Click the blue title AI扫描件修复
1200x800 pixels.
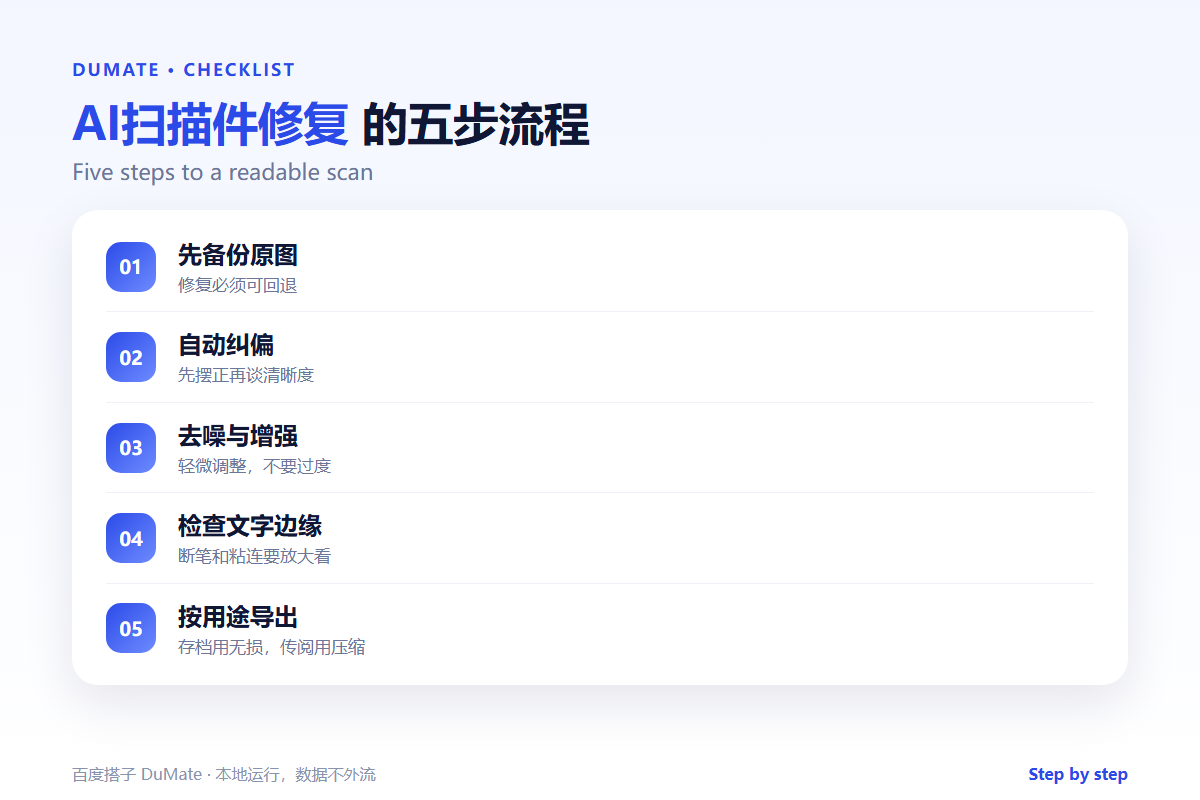point(210,124)
